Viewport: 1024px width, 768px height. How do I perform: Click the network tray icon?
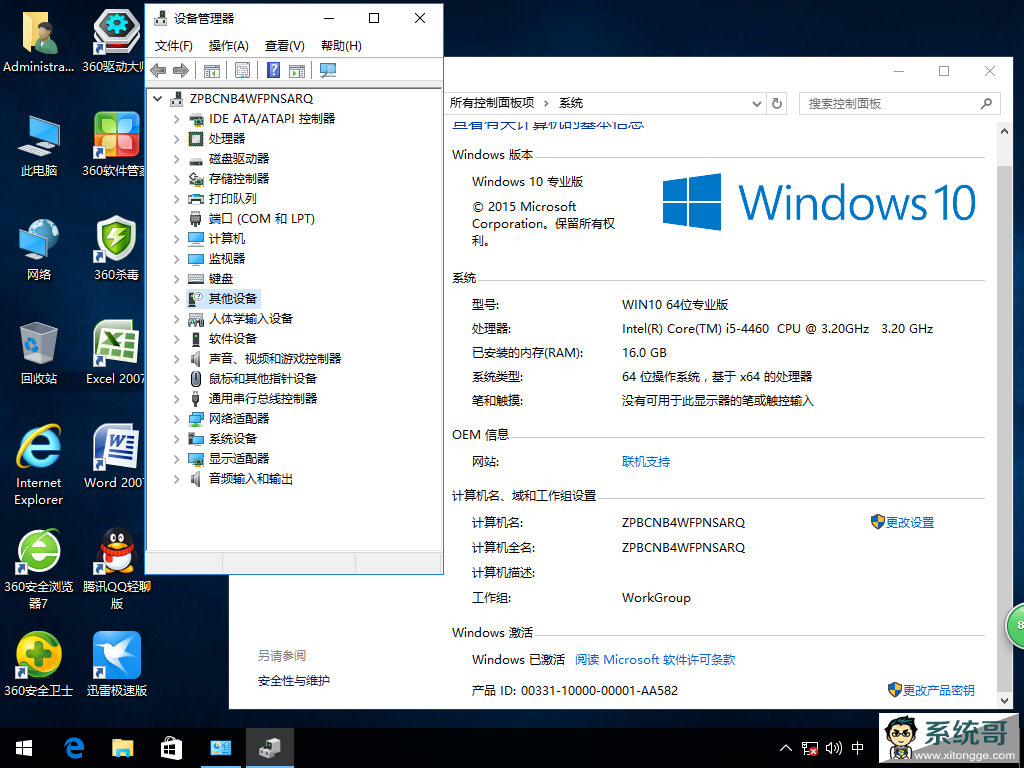(810, 748)
